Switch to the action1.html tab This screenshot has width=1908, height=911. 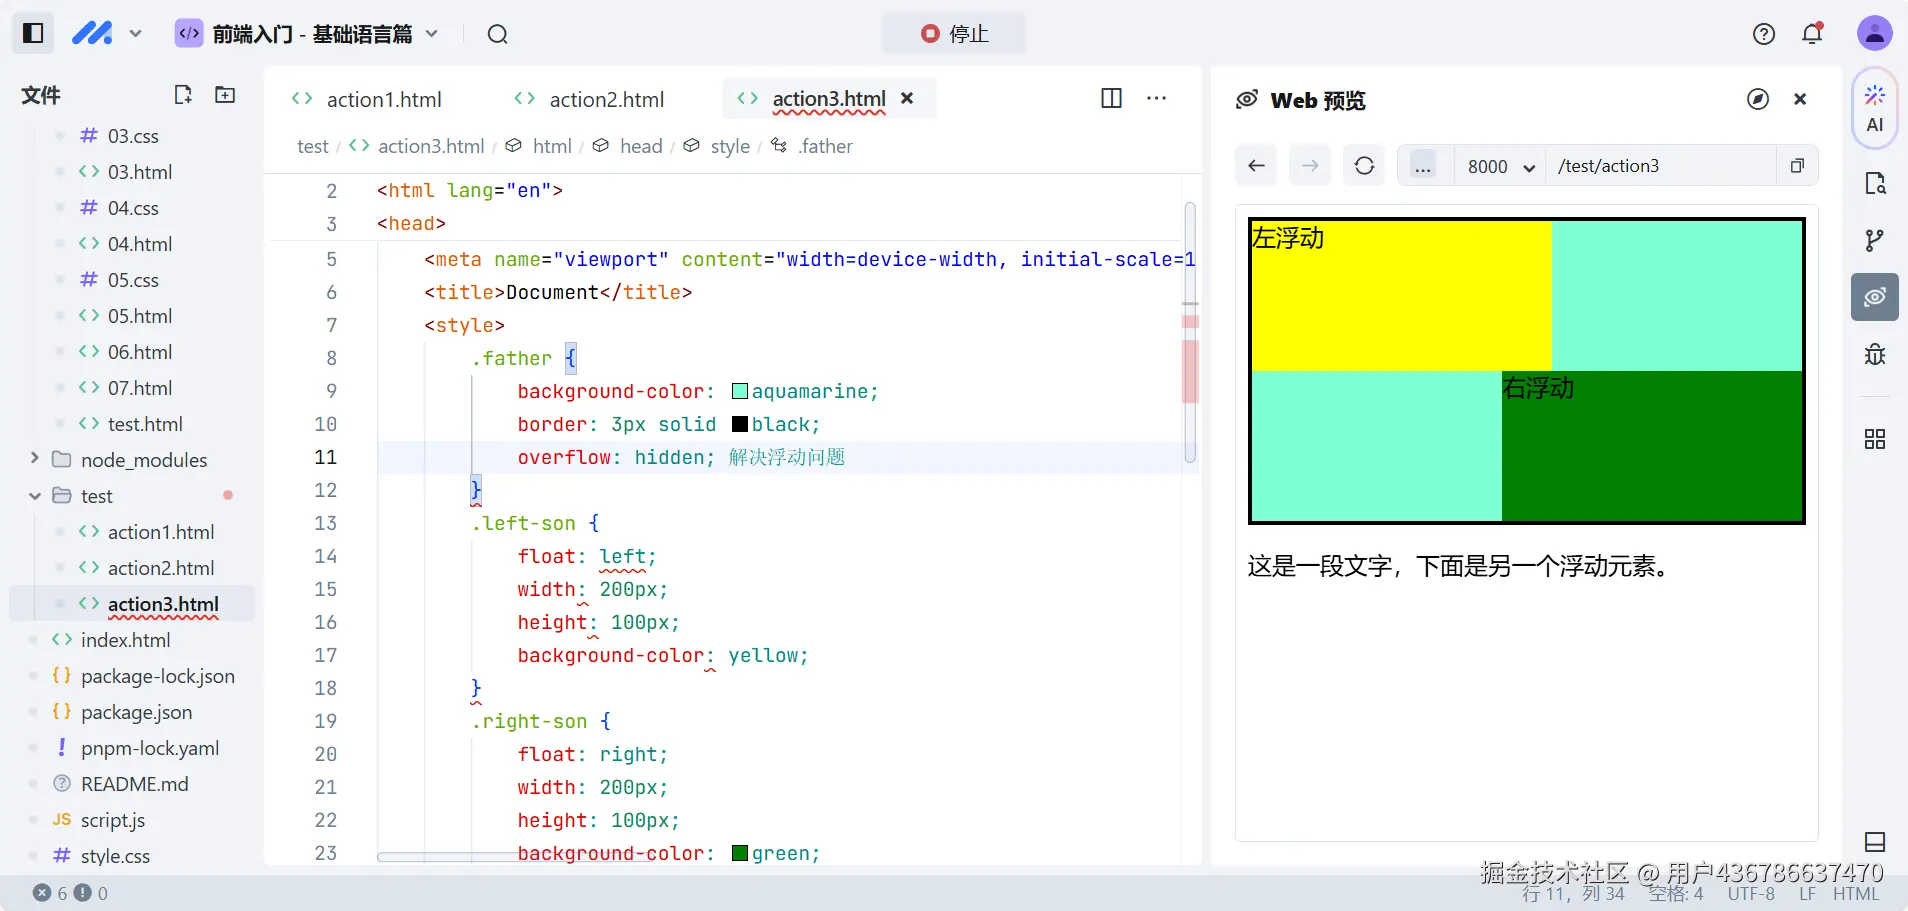384,98
